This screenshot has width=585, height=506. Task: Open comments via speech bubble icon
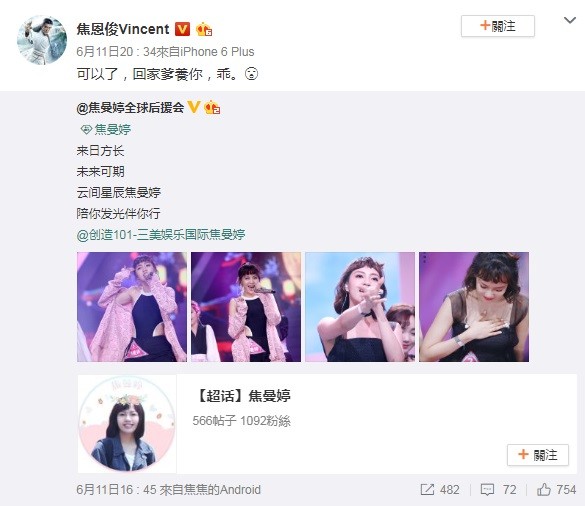tap(487, 490)
